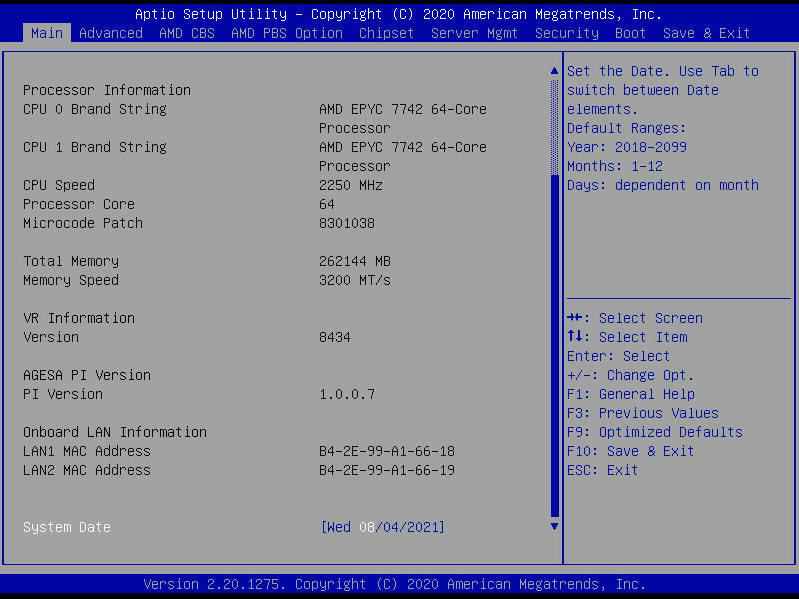The width and height of the screenshot is (799, 599).
Task: Click the left-right arrows Select Screen hint
Action: 635,318
